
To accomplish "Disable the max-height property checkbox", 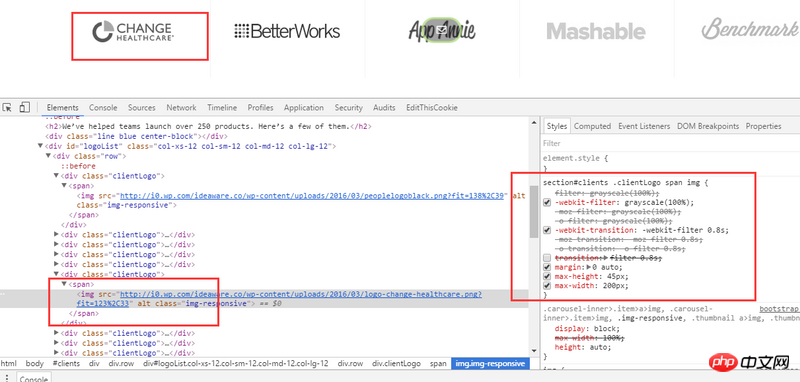I will point(547,276).
